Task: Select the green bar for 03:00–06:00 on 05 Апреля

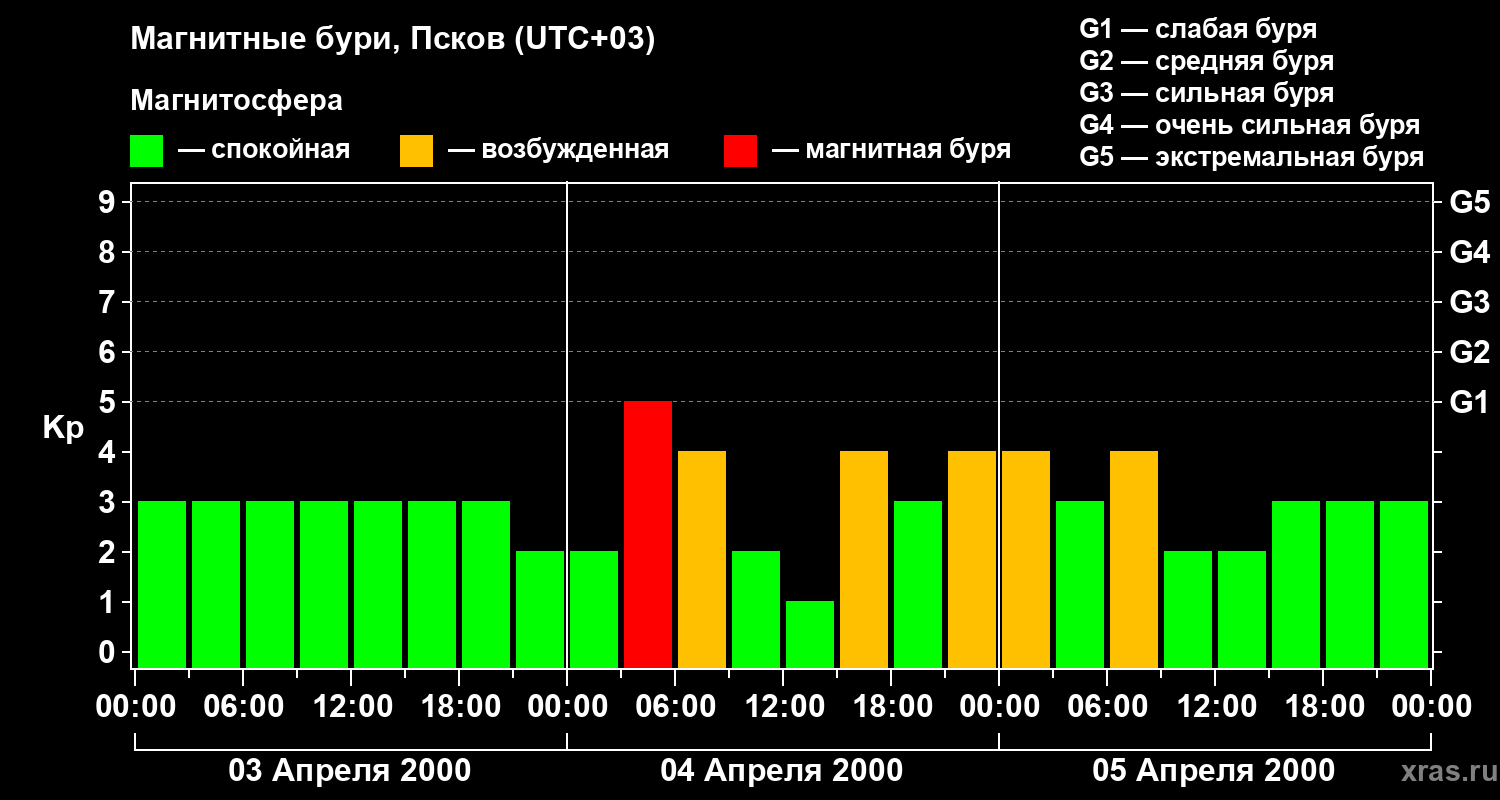Action: (1080, 584)
